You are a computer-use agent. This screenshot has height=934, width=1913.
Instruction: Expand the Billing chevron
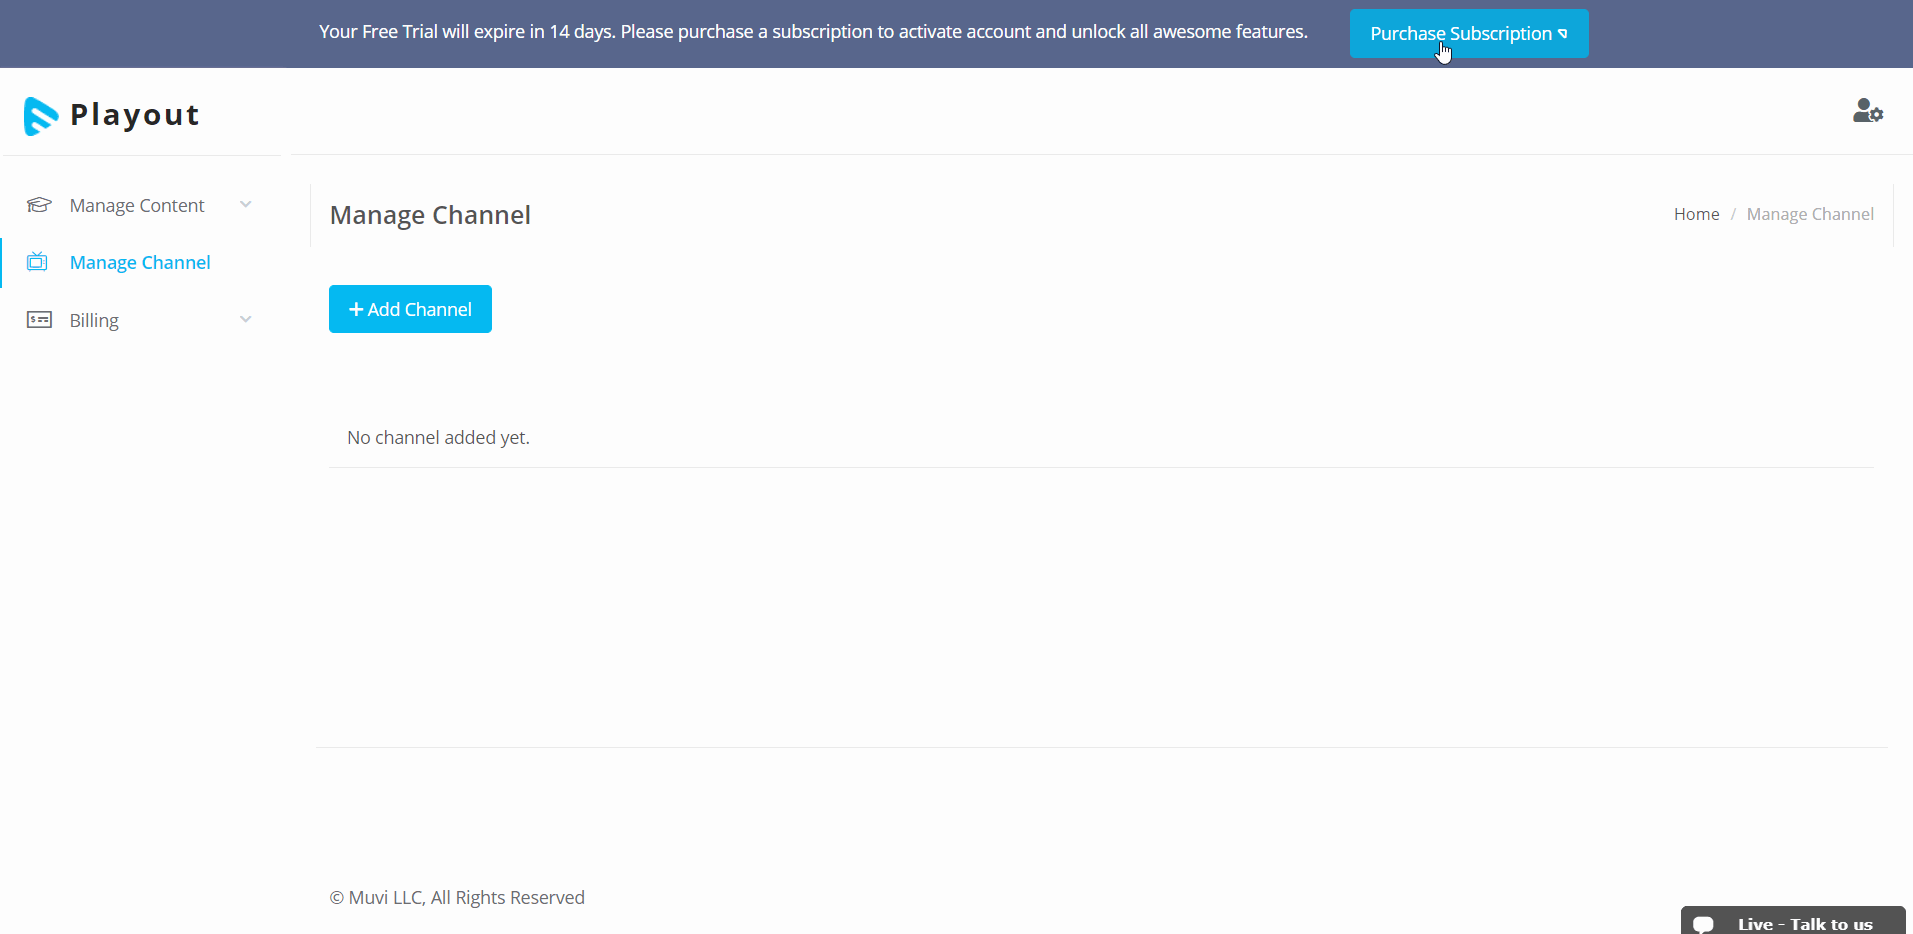(x=246, y=320)
